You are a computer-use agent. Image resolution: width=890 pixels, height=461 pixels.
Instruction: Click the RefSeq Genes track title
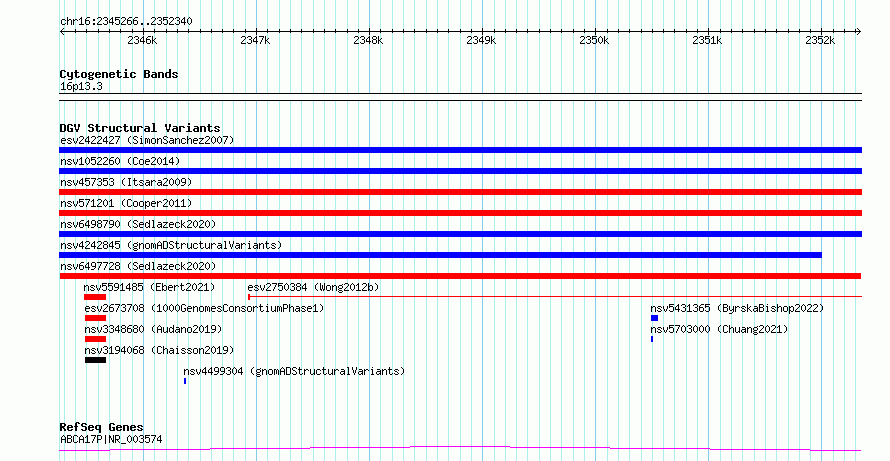tap(102, 427)
